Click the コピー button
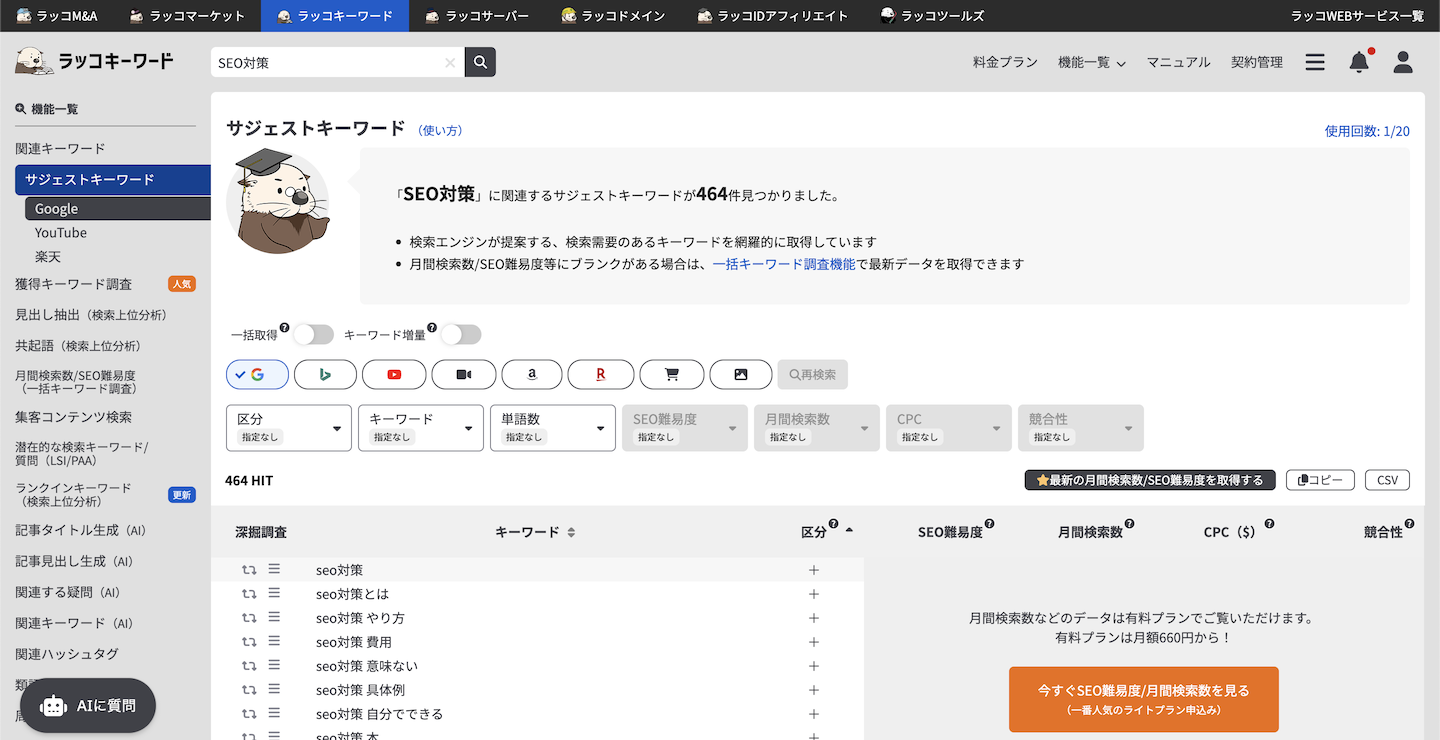This screenshot has width=1440, height=740. pyautogui.click(x=1320, y=480)
